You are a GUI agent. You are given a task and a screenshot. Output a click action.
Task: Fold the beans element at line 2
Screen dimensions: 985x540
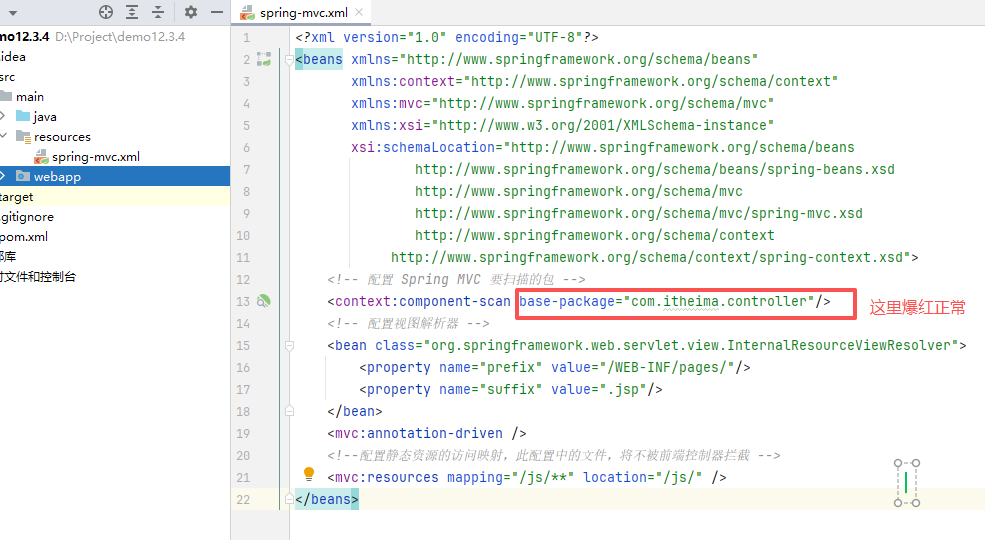(290, 59)
